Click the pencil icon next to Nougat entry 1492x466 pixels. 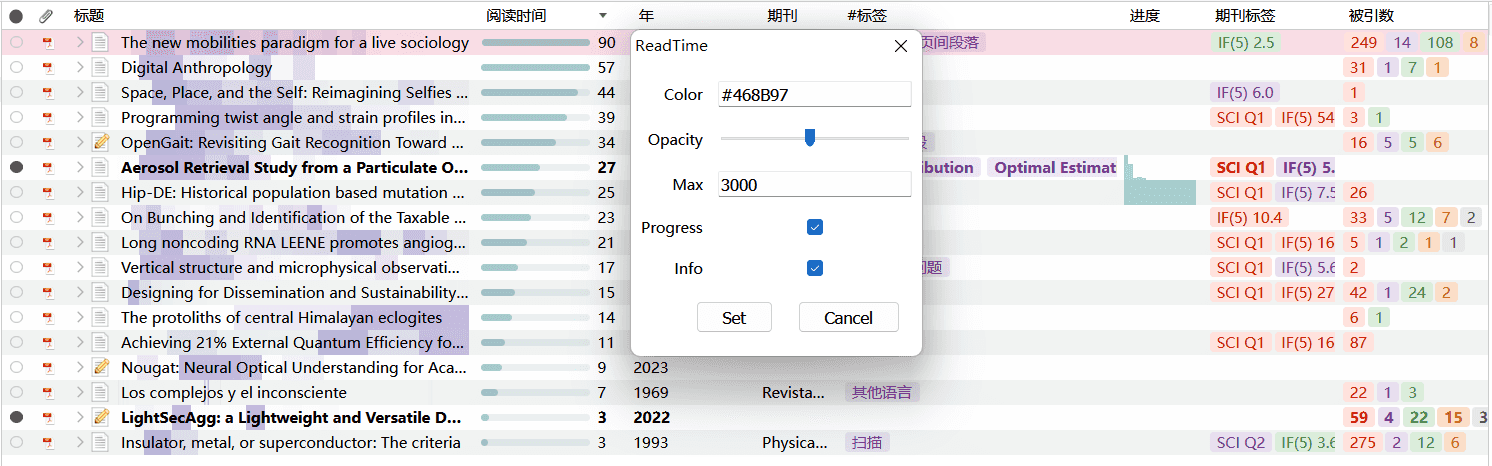(100, 368)
